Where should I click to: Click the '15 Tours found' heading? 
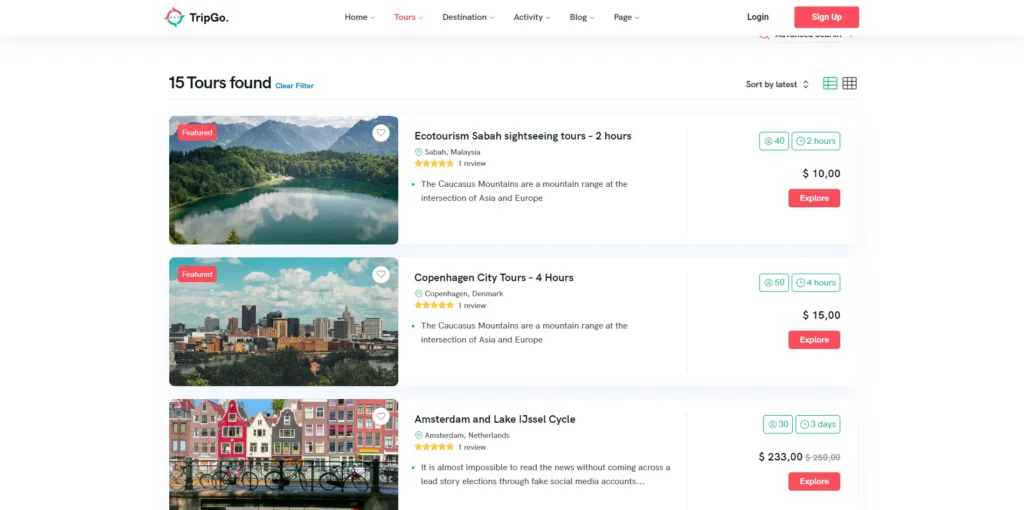pos(220,83)
